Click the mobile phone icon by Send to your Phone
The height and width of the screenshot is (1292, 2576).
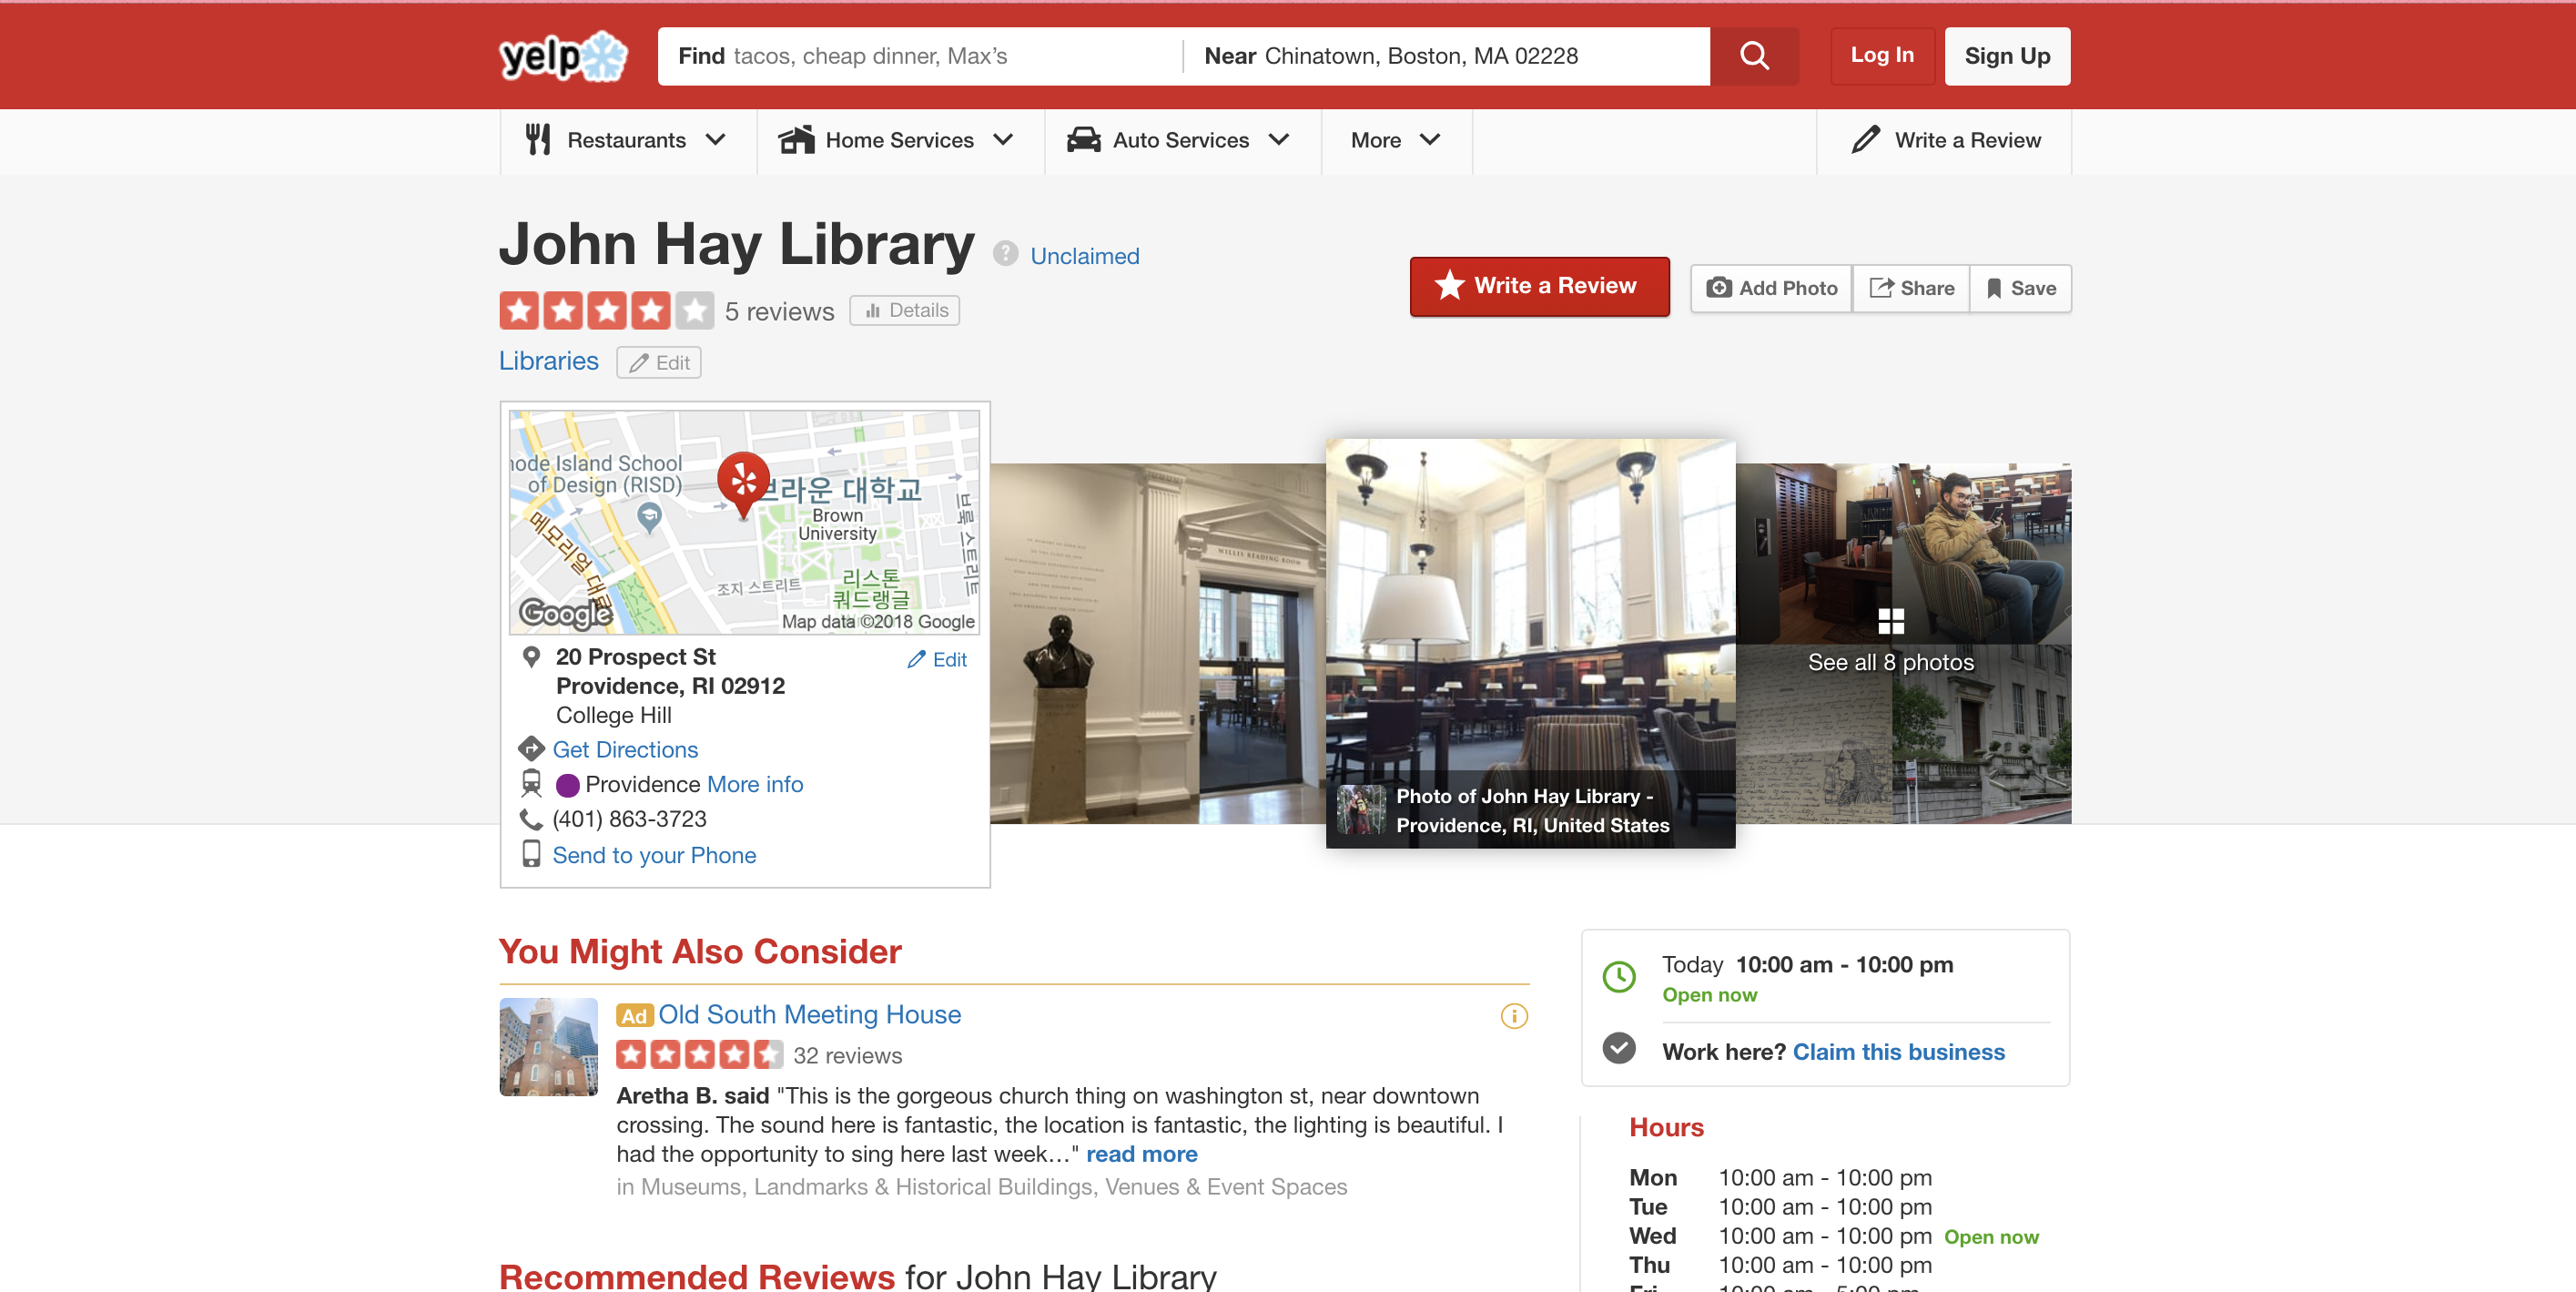tap(531, 853)
